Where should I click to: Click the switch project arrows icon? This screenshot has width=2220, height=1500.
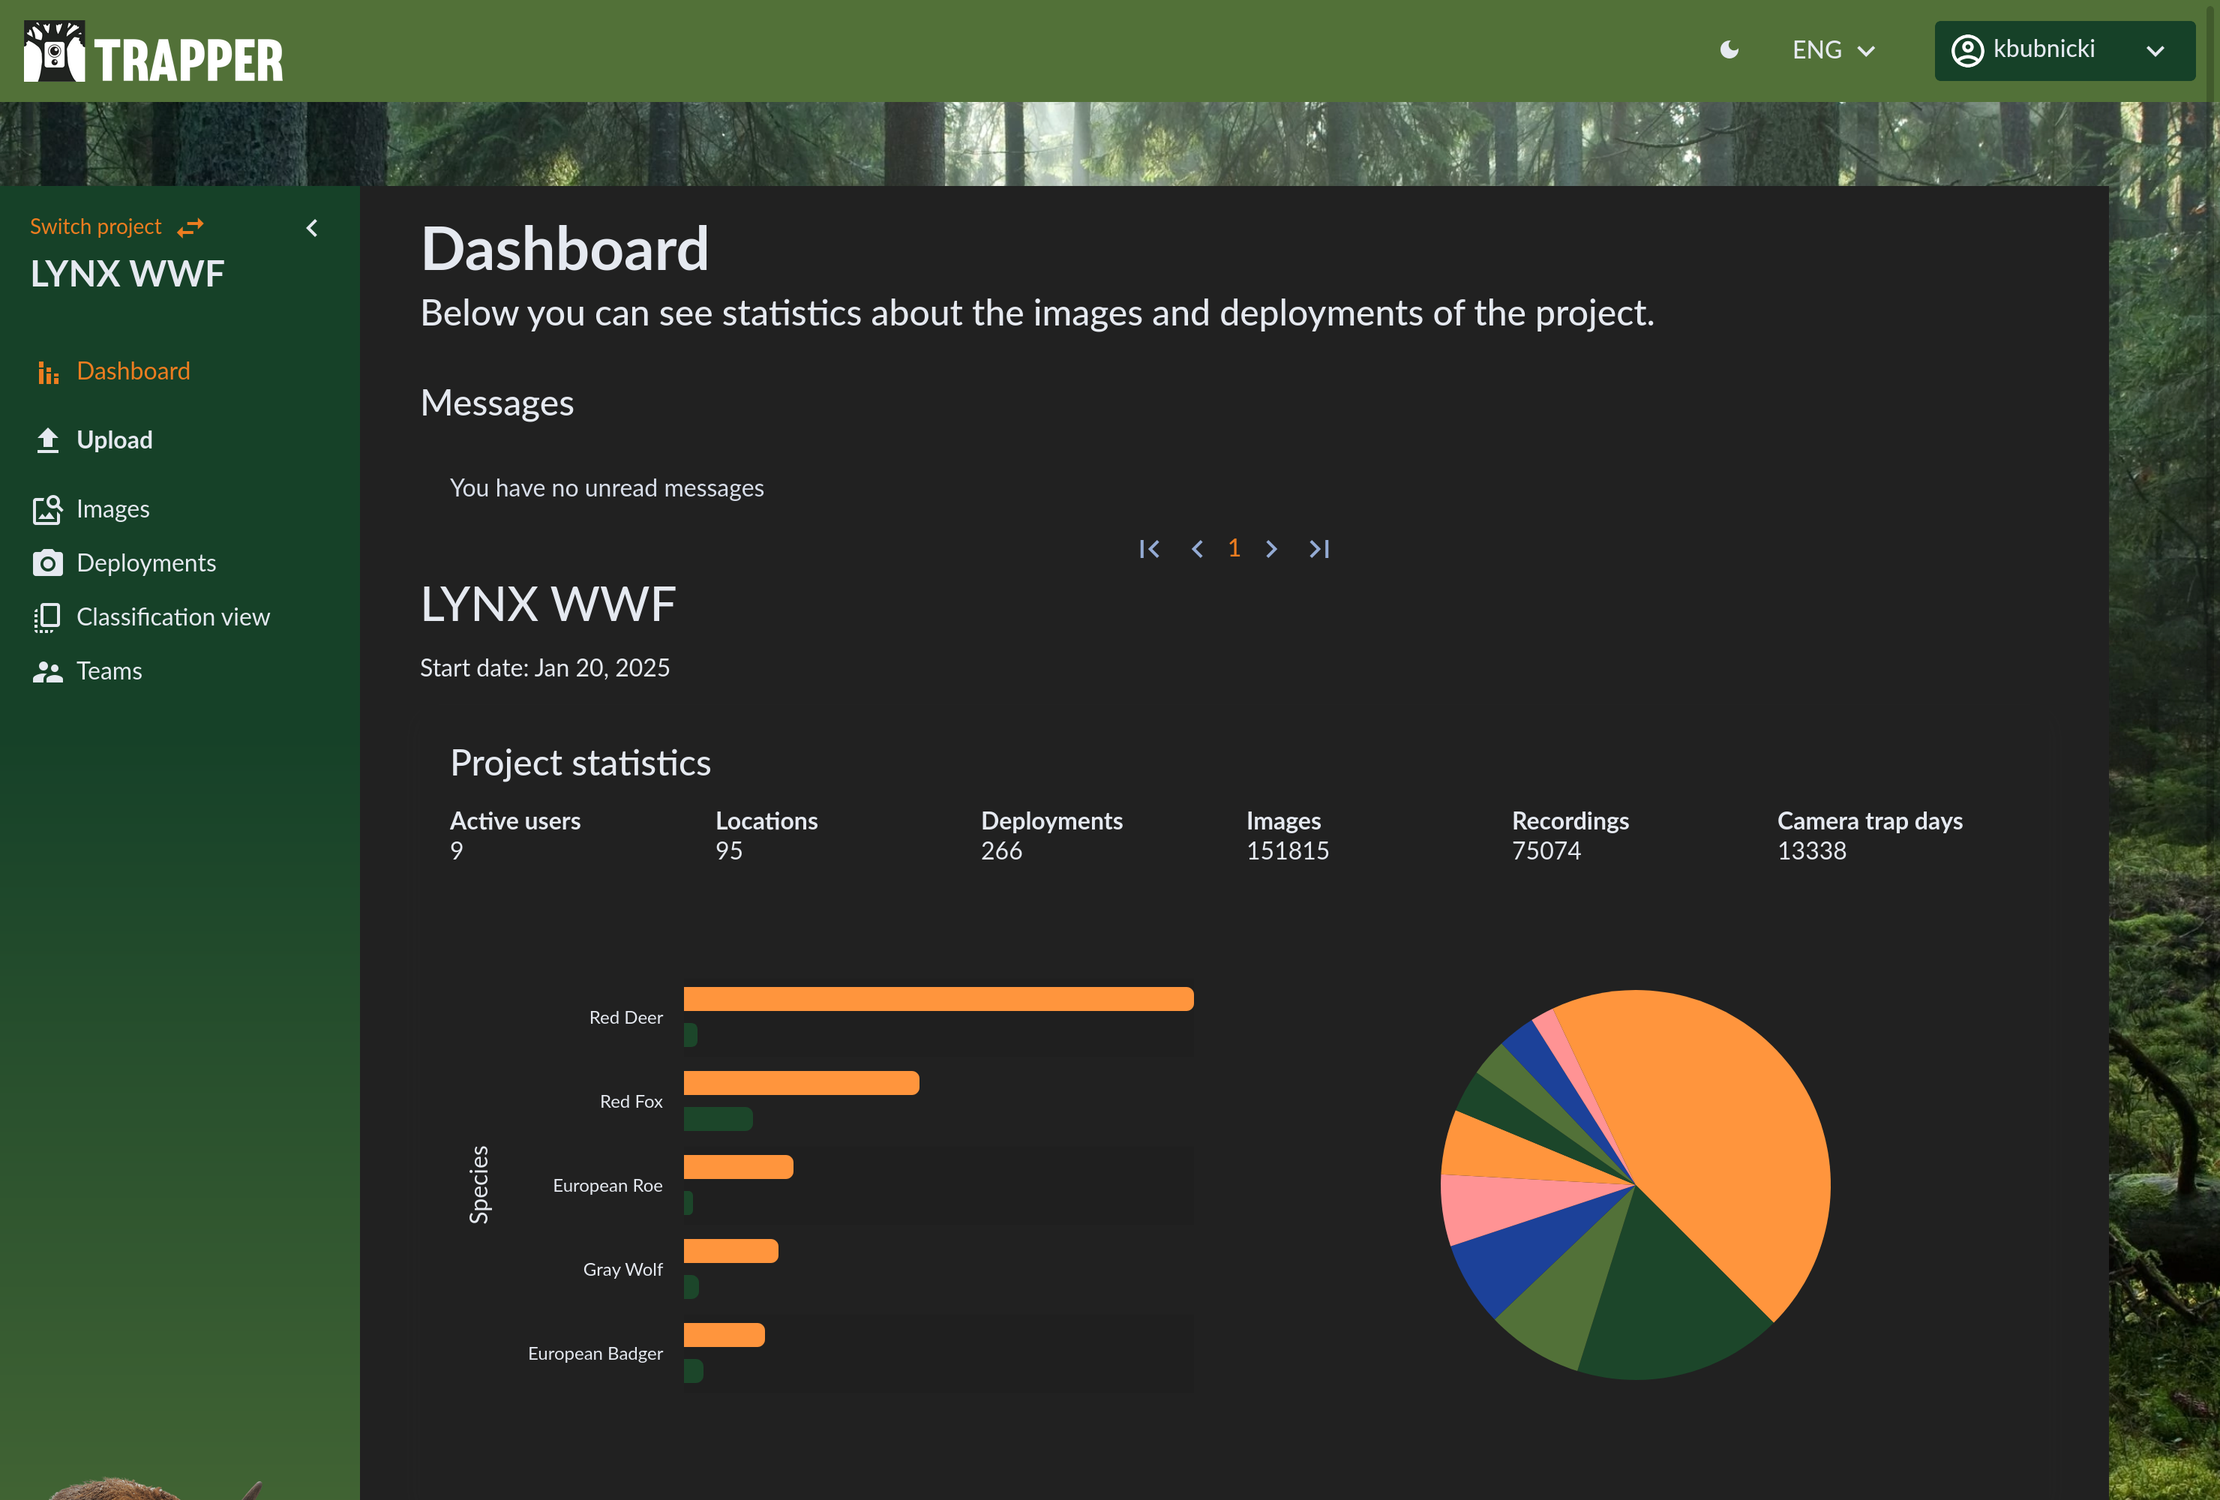pos(190,228)
